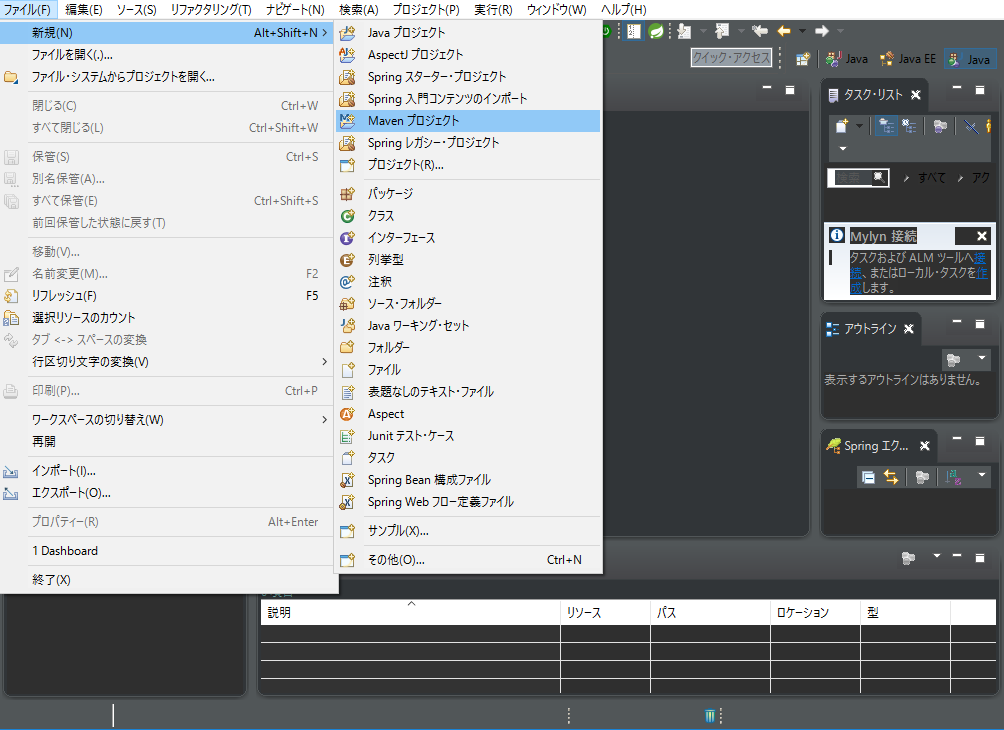Select the アウトライン tab
The image size is (1004, 730).
click(x=870, y=329)
